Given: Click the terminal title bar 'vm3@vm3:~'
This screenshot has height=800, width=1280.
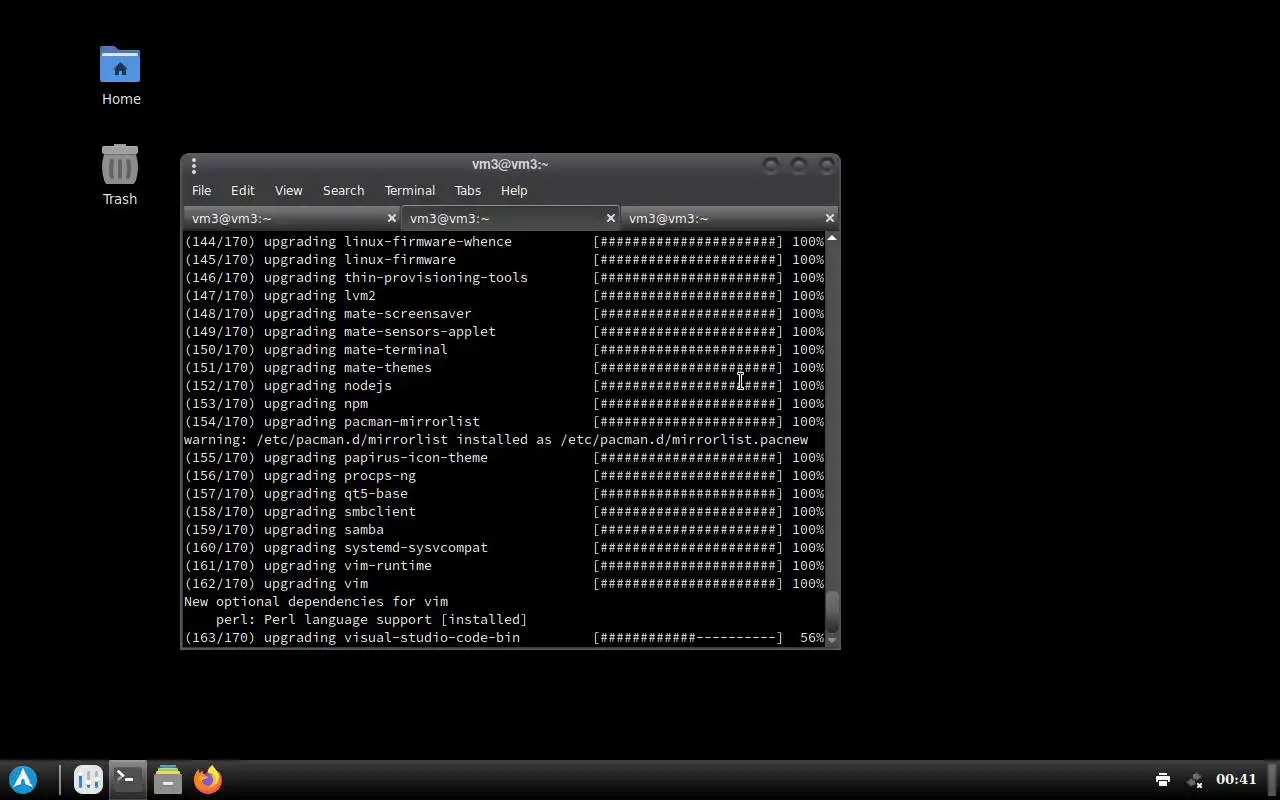Looking at the screenshot, I should (x=510, y=165).
